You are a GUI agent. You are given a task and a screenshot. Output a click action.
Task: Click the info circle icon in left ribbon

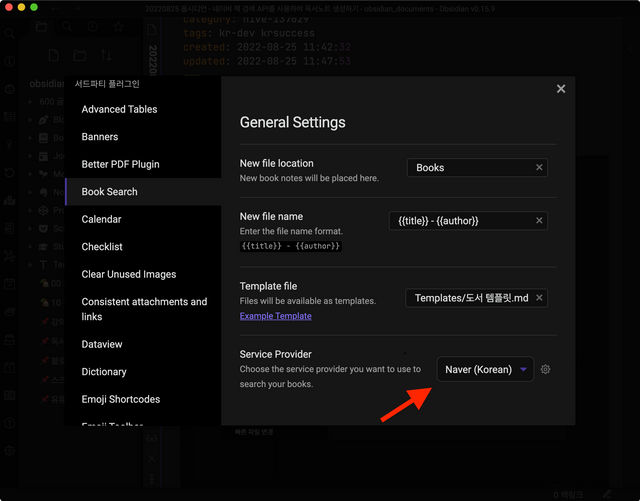pyautogui.click(x=9, y=61)
